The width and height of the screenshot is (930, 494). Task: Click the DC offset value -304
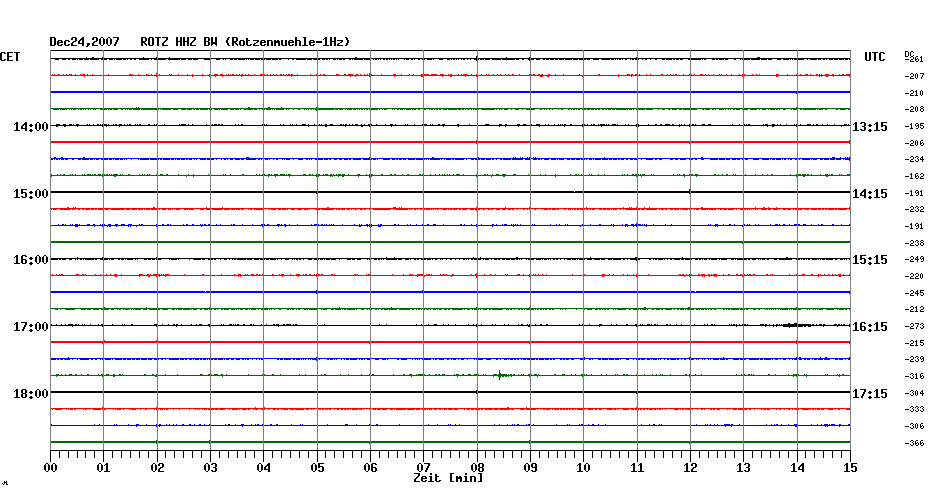(x=914, y=393)
